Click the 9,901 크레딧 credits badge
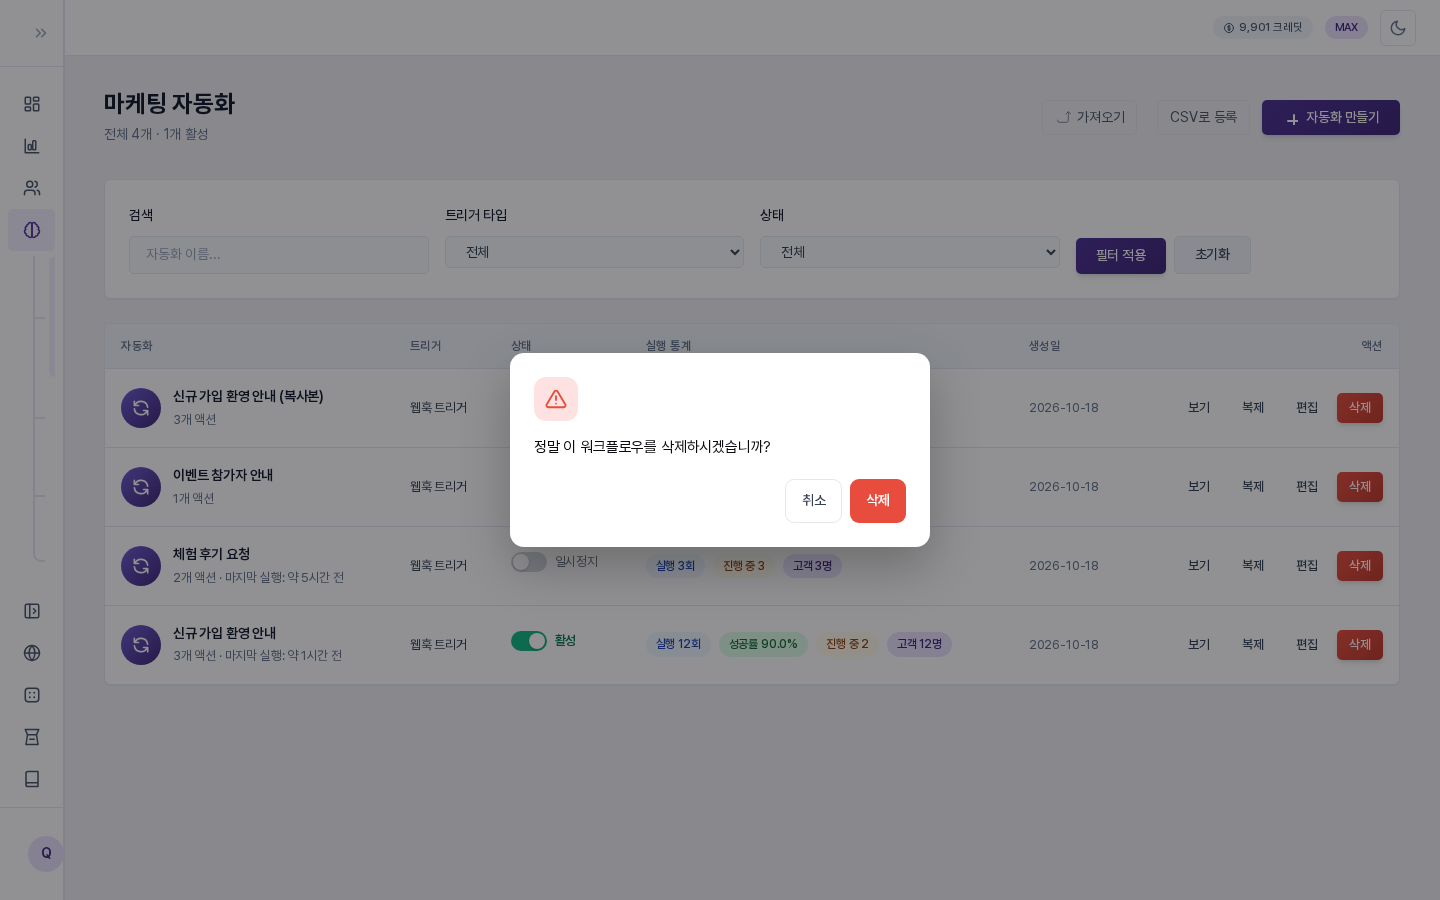1440x900 pixels. (1263, 28)
